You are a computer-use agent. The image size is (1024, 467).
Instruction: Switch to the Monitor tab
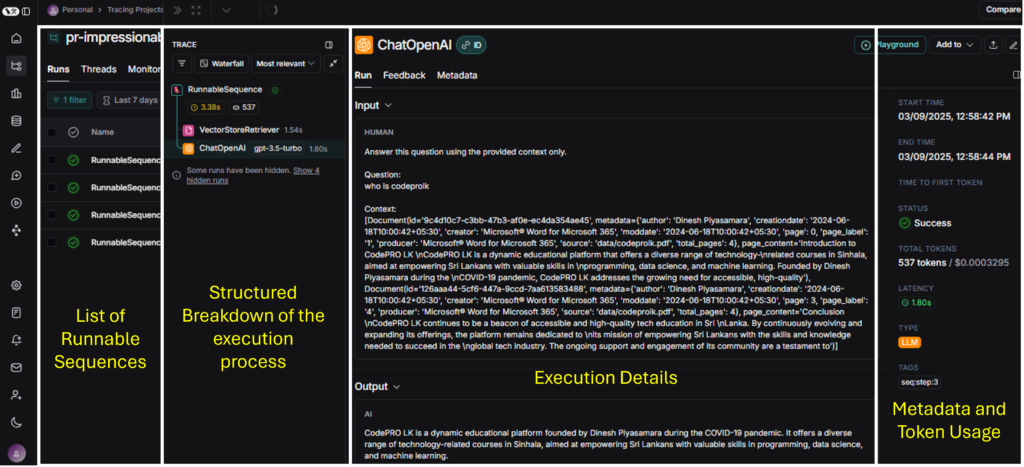coord(144,69)
